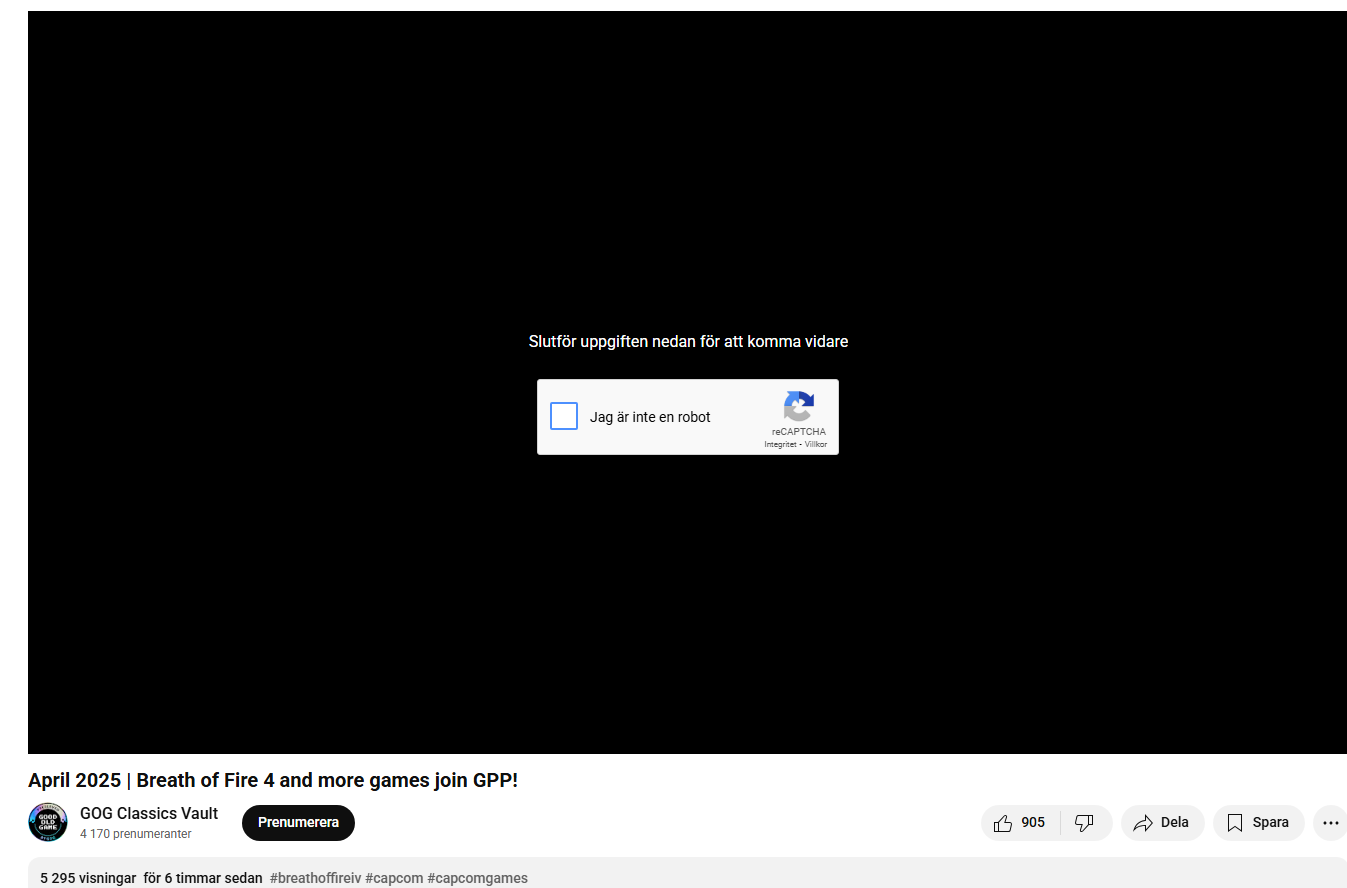Click the #breathoffireiv hashtag
This screenshot has height=888, width=1347.
click(315, 878)
